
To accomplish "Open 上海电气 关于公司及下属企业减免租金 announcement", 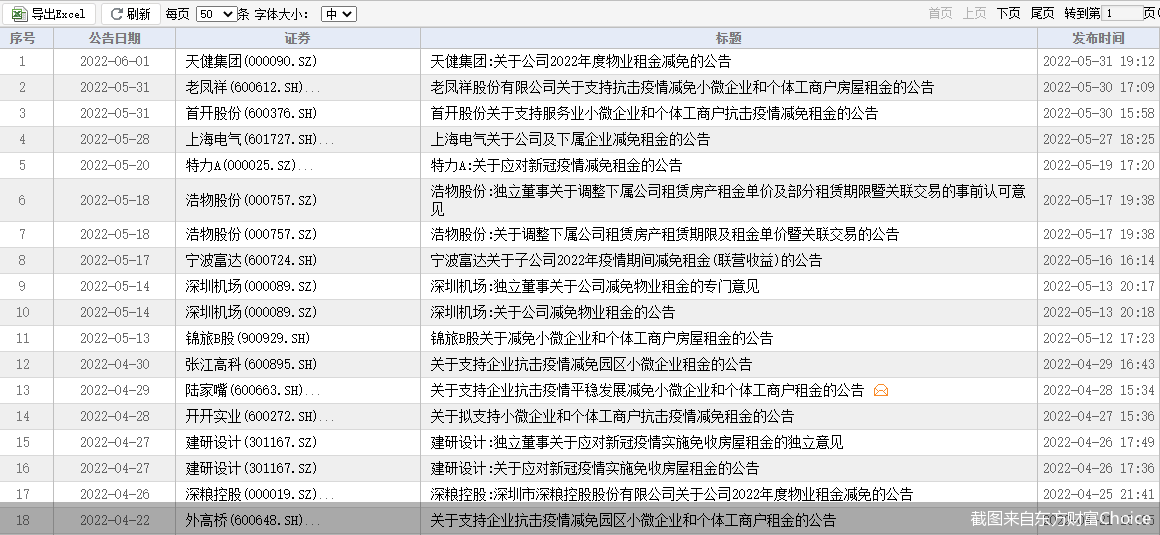I will (x=570, y=139).
